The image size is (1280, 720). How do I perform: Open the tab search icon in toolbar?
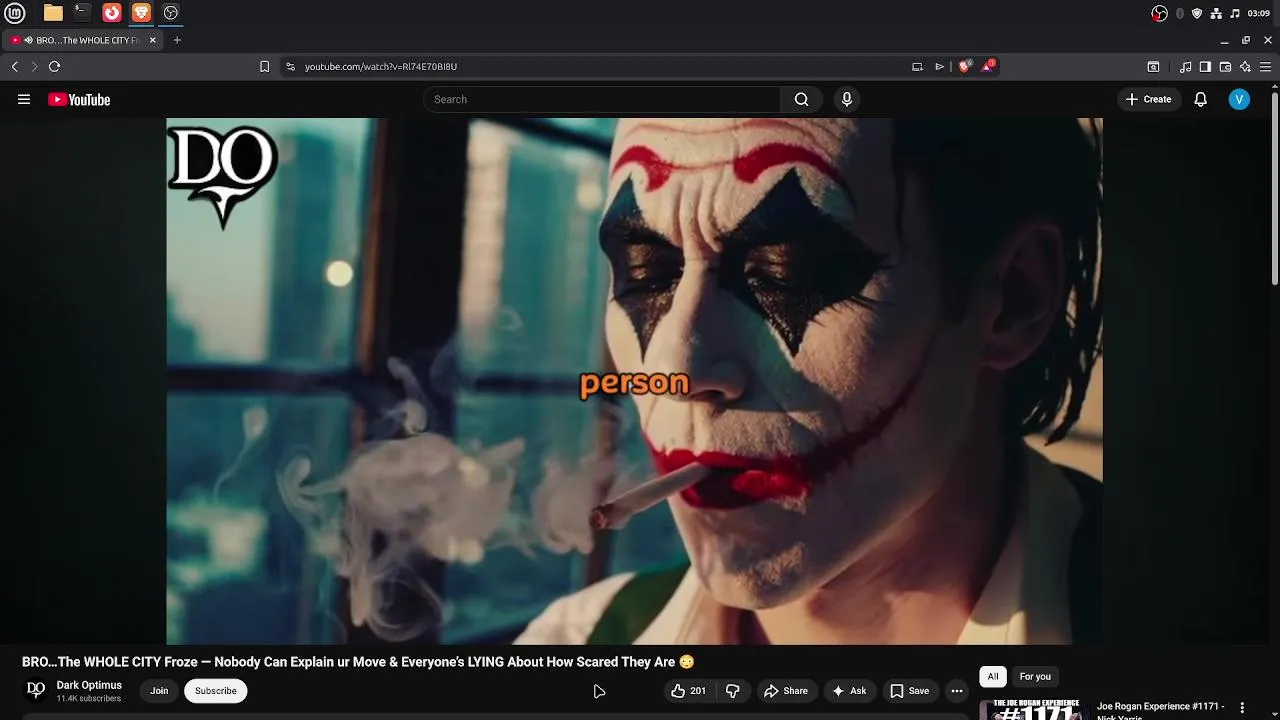click(1153, 67)
